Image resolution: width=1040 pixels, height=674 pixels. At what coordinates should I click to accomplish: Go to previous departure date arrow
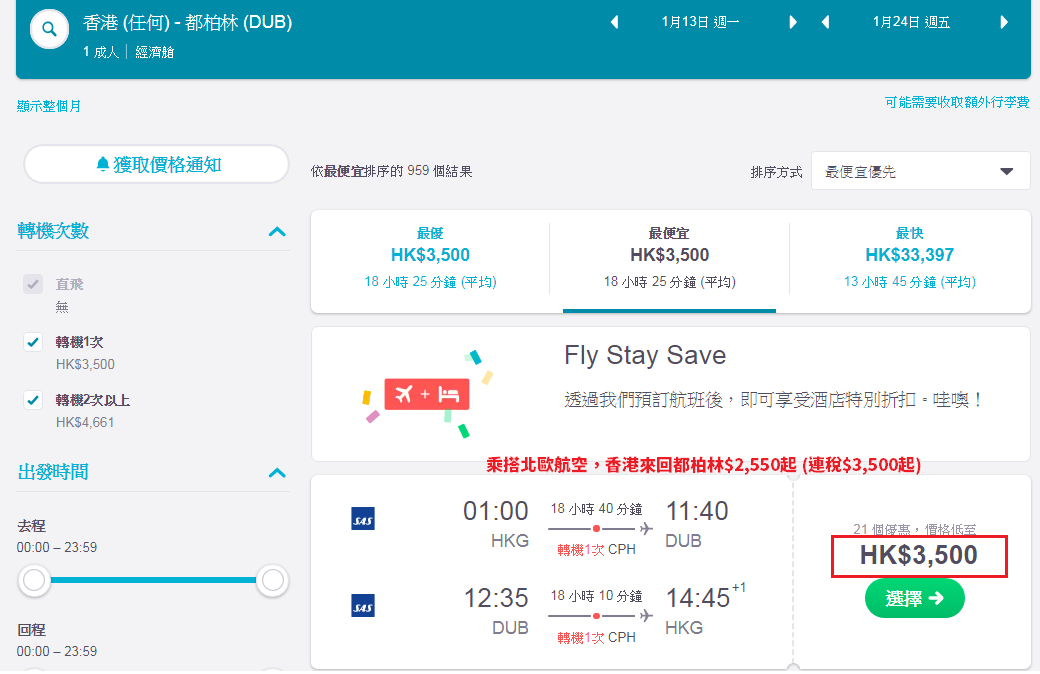(614, 23)
